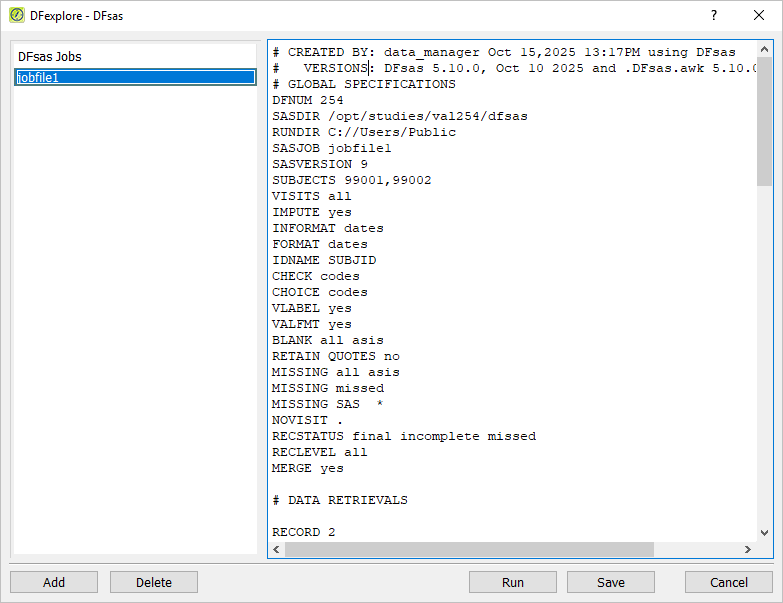Place cursor on the RUNDIR path line
783x603 pixels.
[364, 132]
